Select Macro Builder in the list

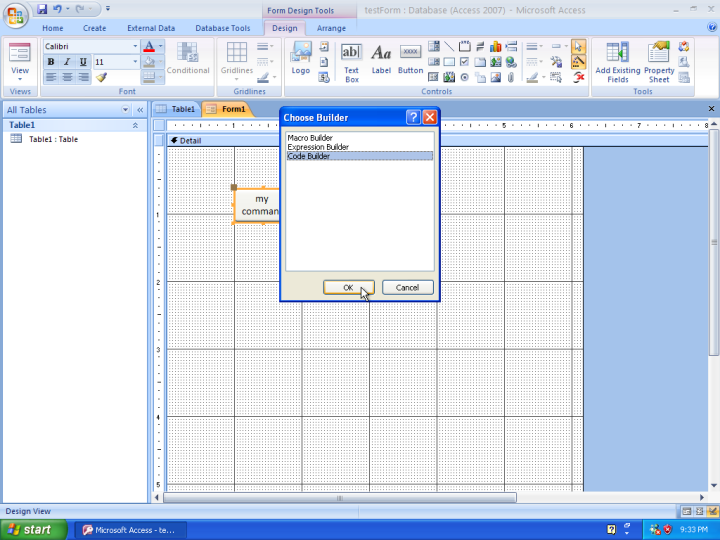point(360,138)
